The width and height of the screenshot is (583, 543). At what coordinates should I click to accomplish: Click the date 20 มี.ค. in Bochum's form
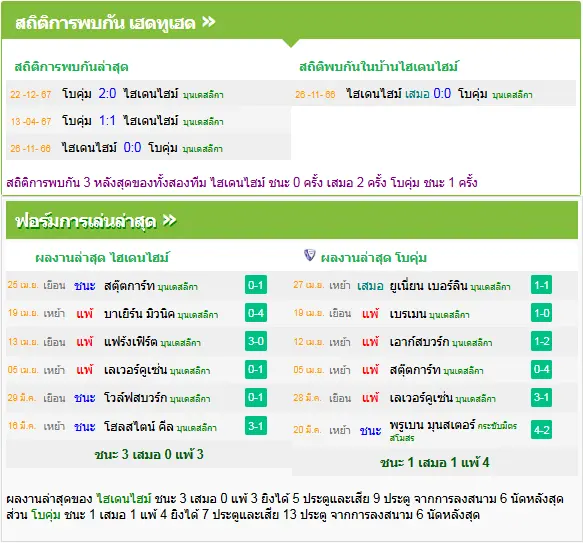tap(307, 430)
